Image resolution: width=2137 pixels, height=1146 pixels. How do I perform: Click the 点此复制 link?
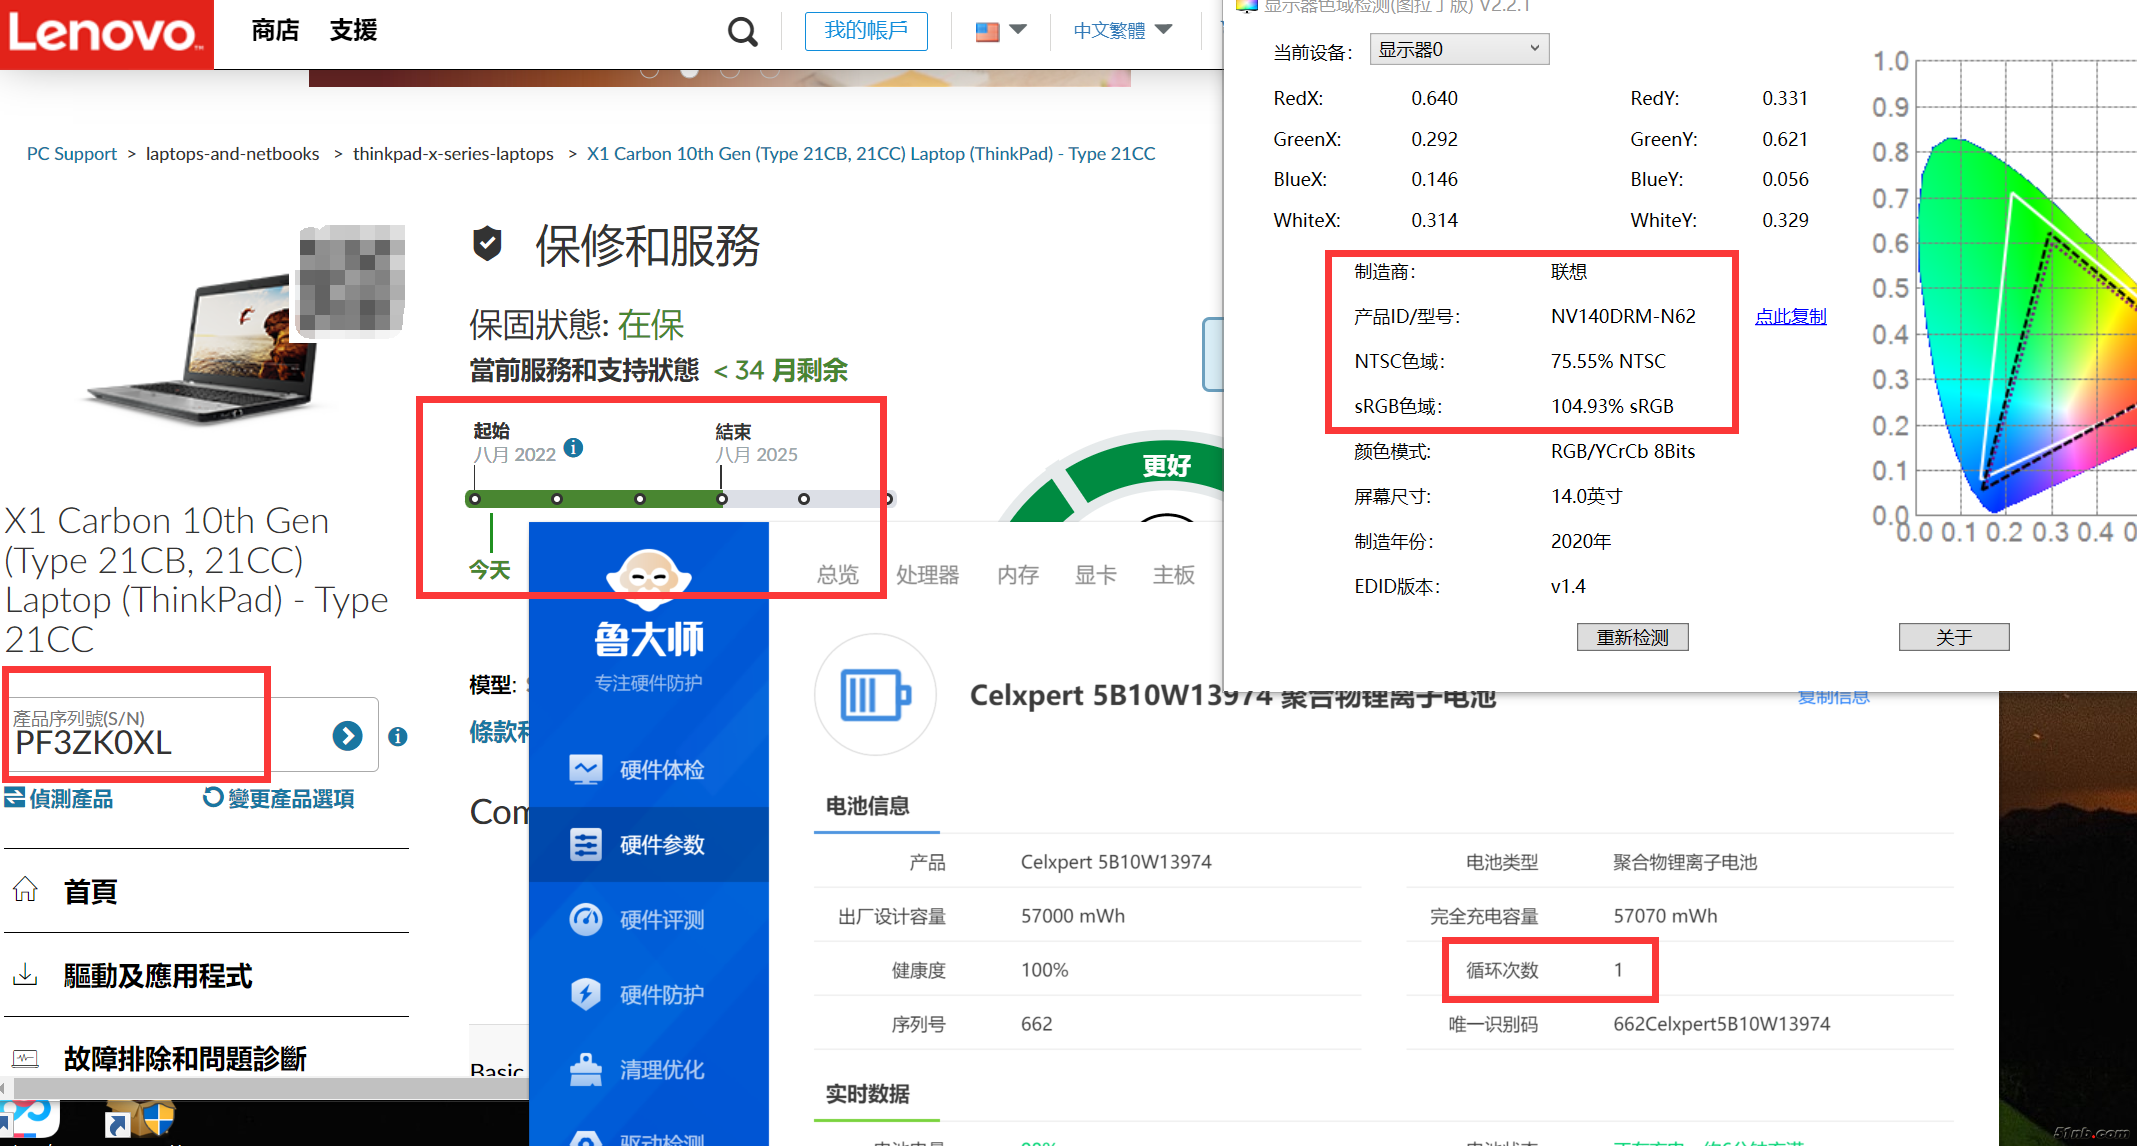(1790, 316)
